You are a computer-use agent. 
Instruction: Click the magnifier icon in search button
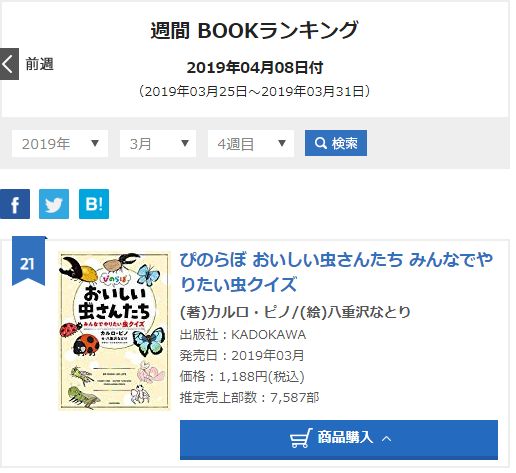pyautogui.click(x=321, y=143)
